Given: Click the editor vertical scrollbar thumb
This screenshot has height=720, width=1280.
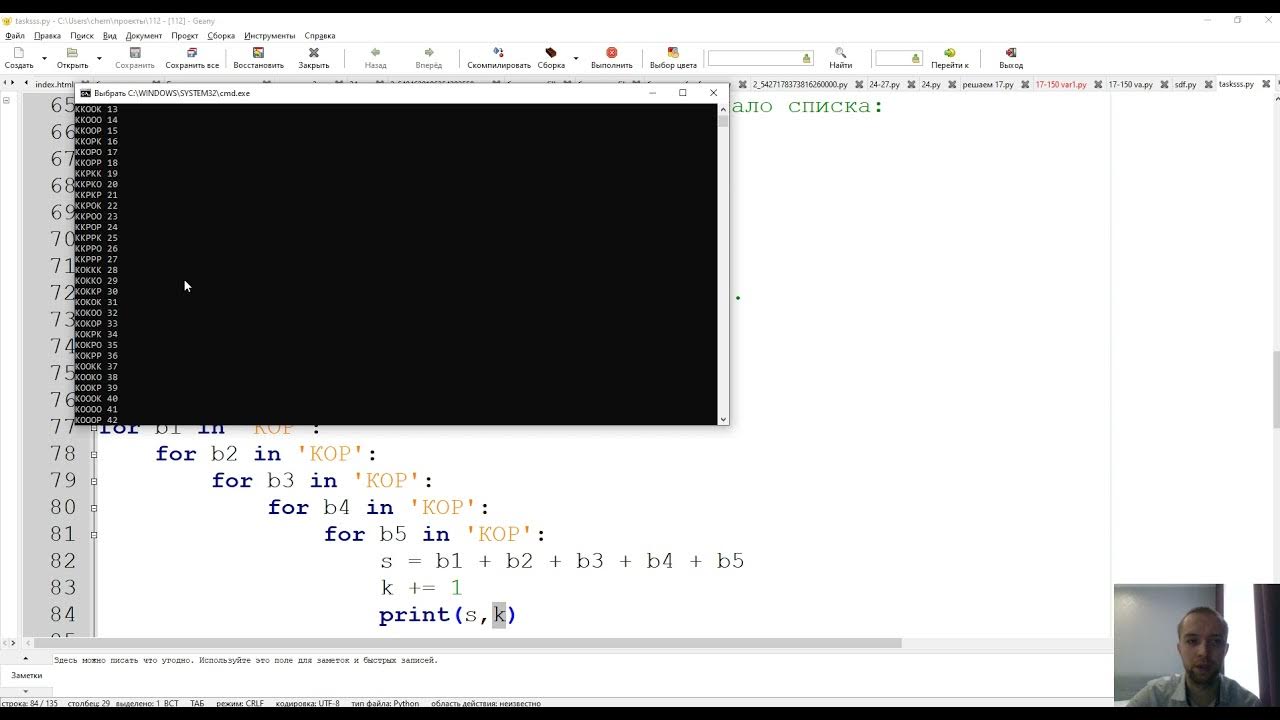Looking at the screenshot, I should tap(1276, 390).
